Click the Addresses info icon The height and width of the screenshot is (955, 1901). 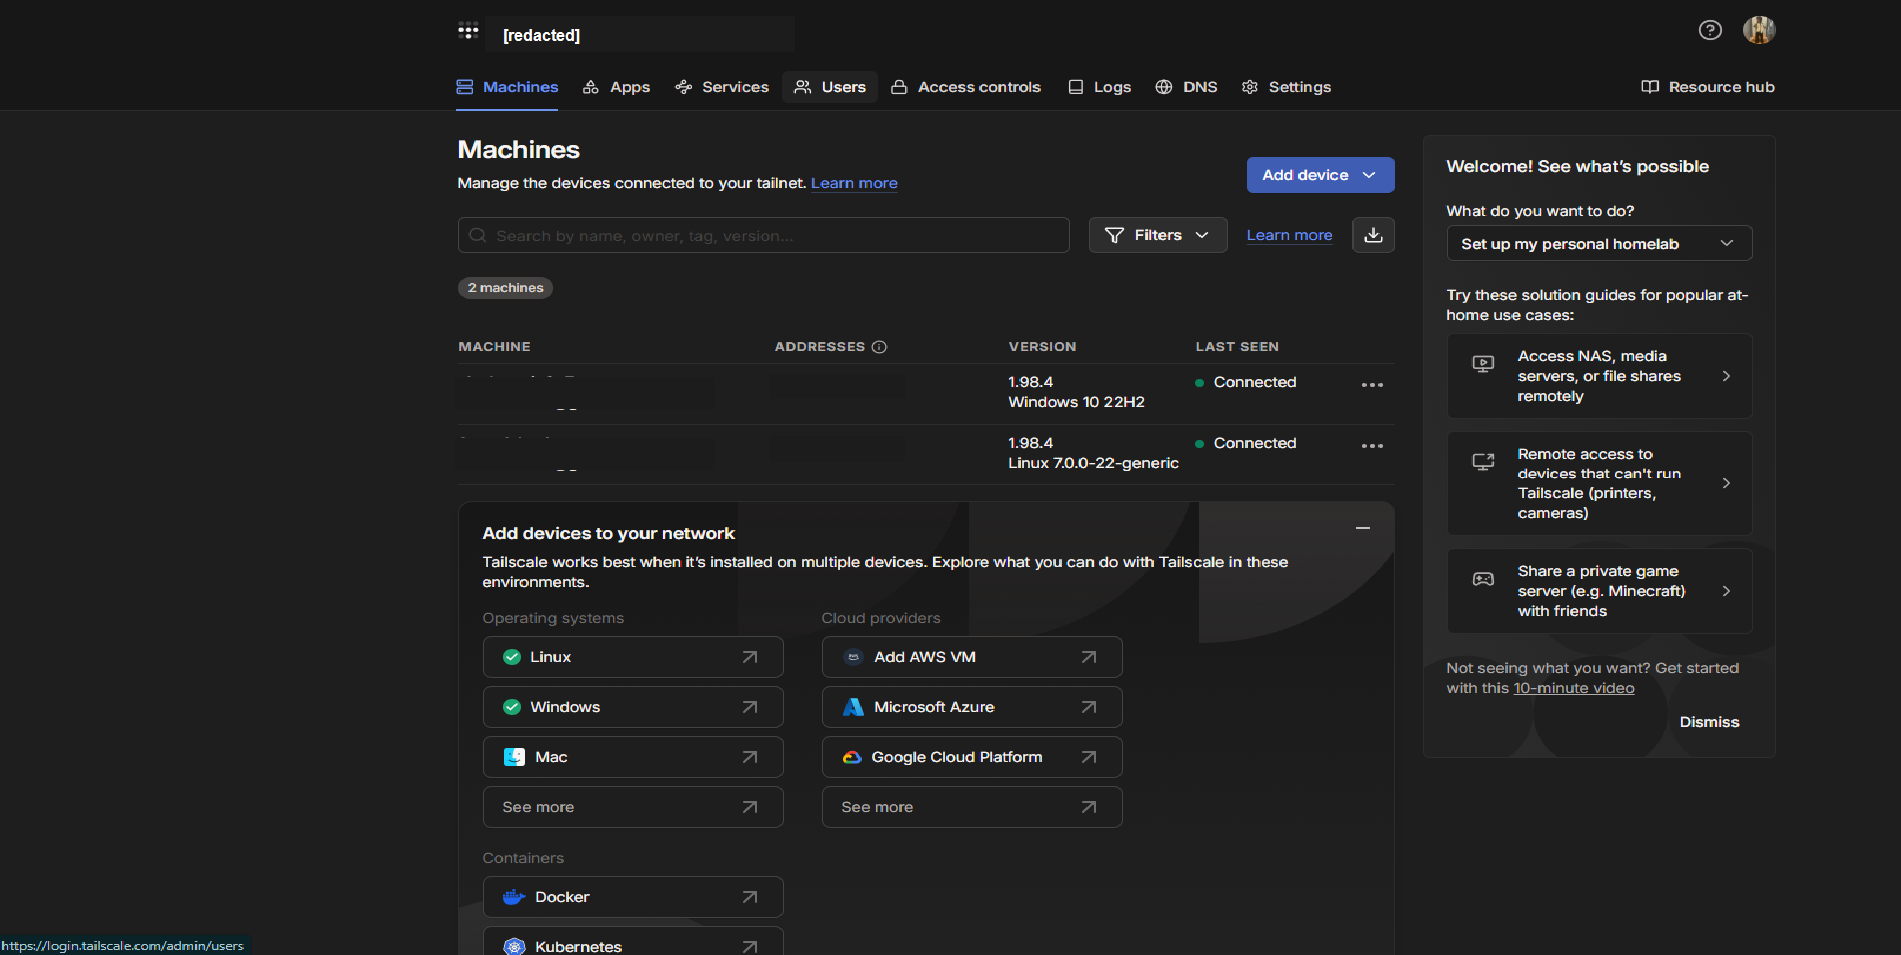coord(879,347)
